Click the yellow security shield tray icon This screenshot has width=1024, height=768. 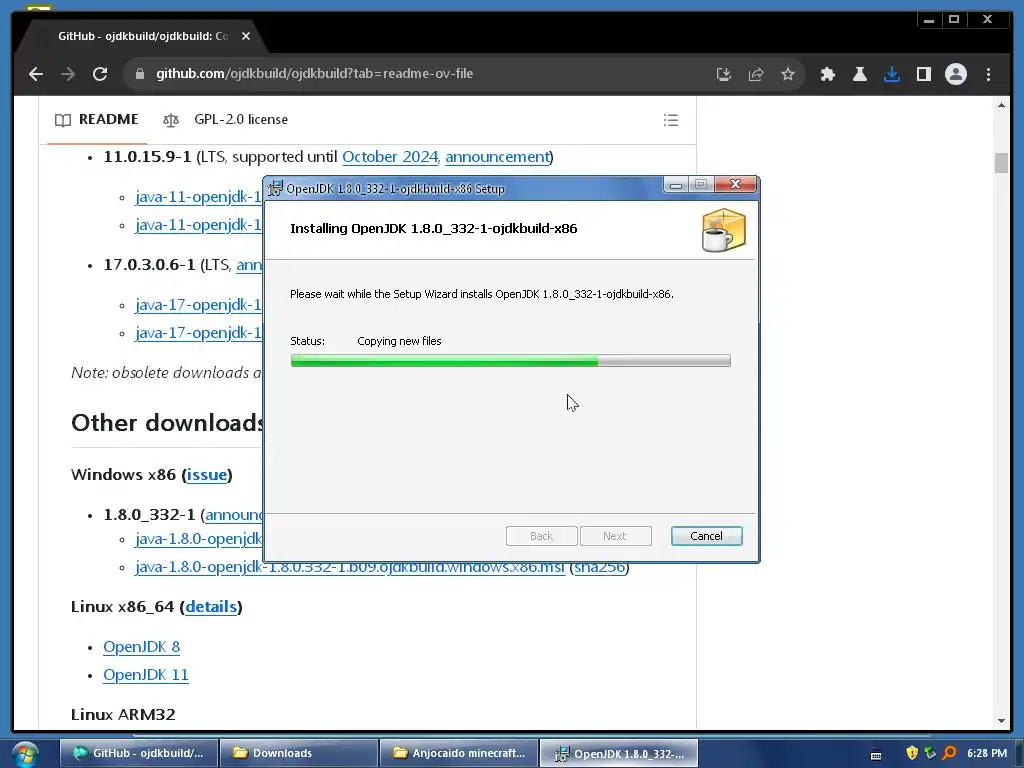coord(912,753)
